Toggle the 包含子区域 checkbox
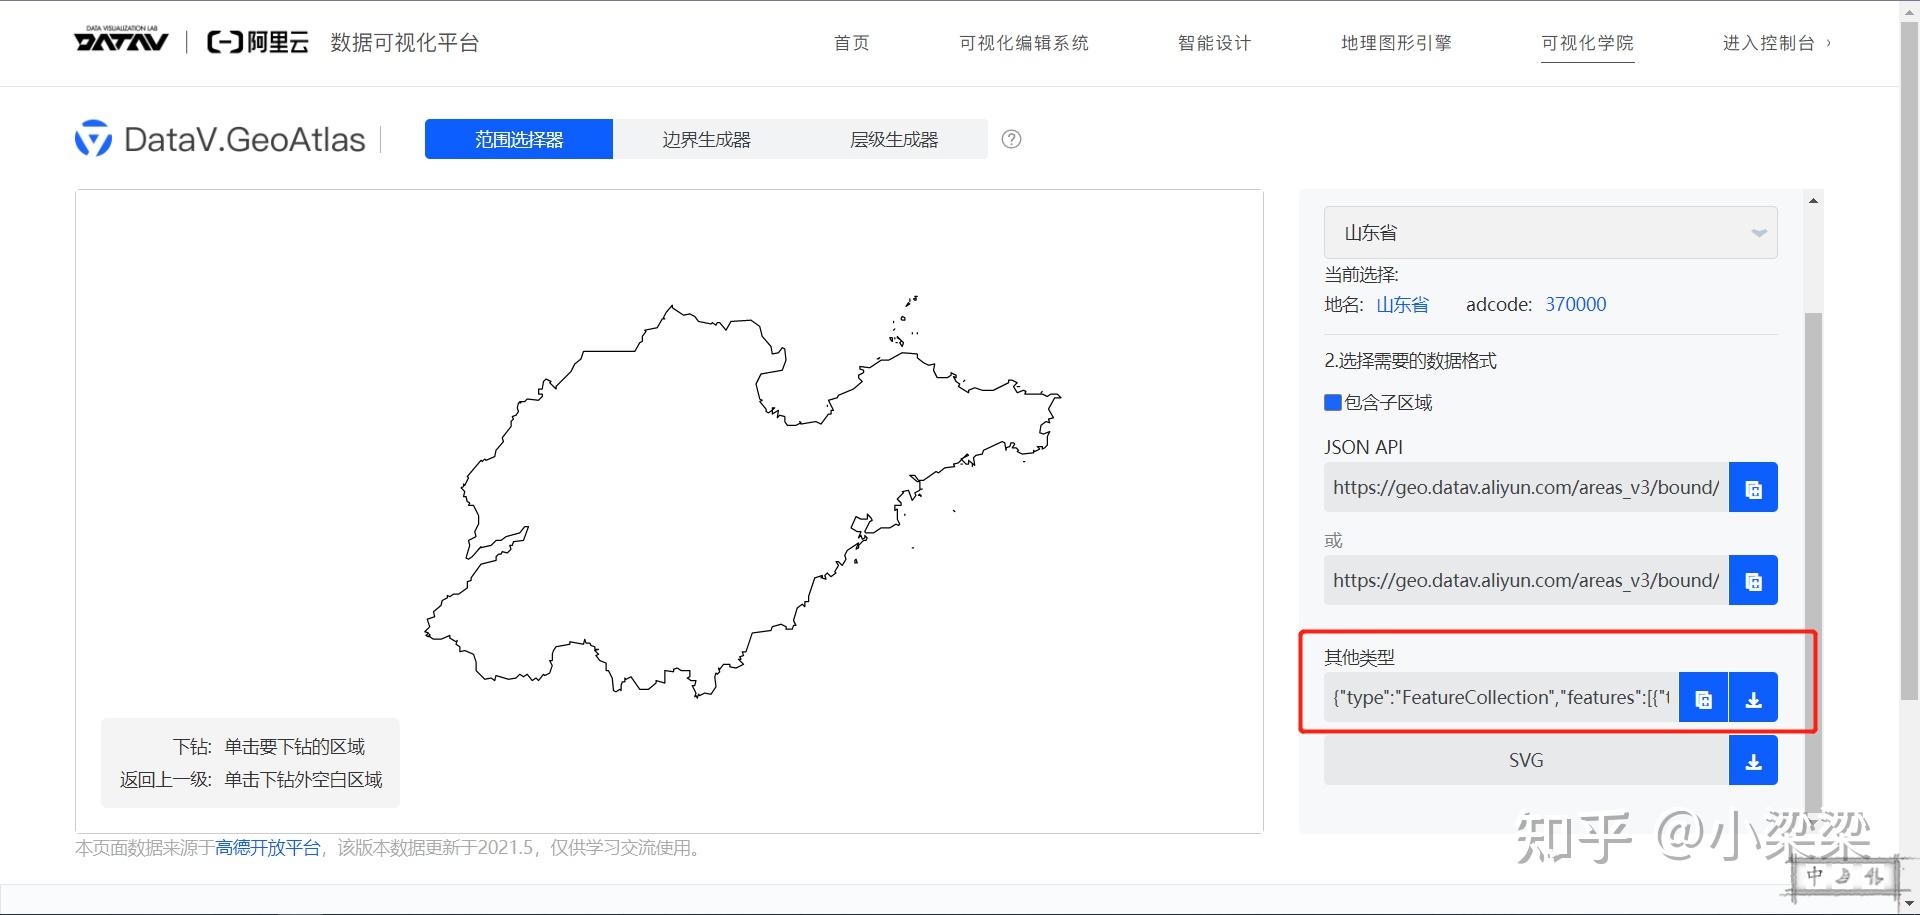Screen dimensions: 1920x915 pos(1332,402)
